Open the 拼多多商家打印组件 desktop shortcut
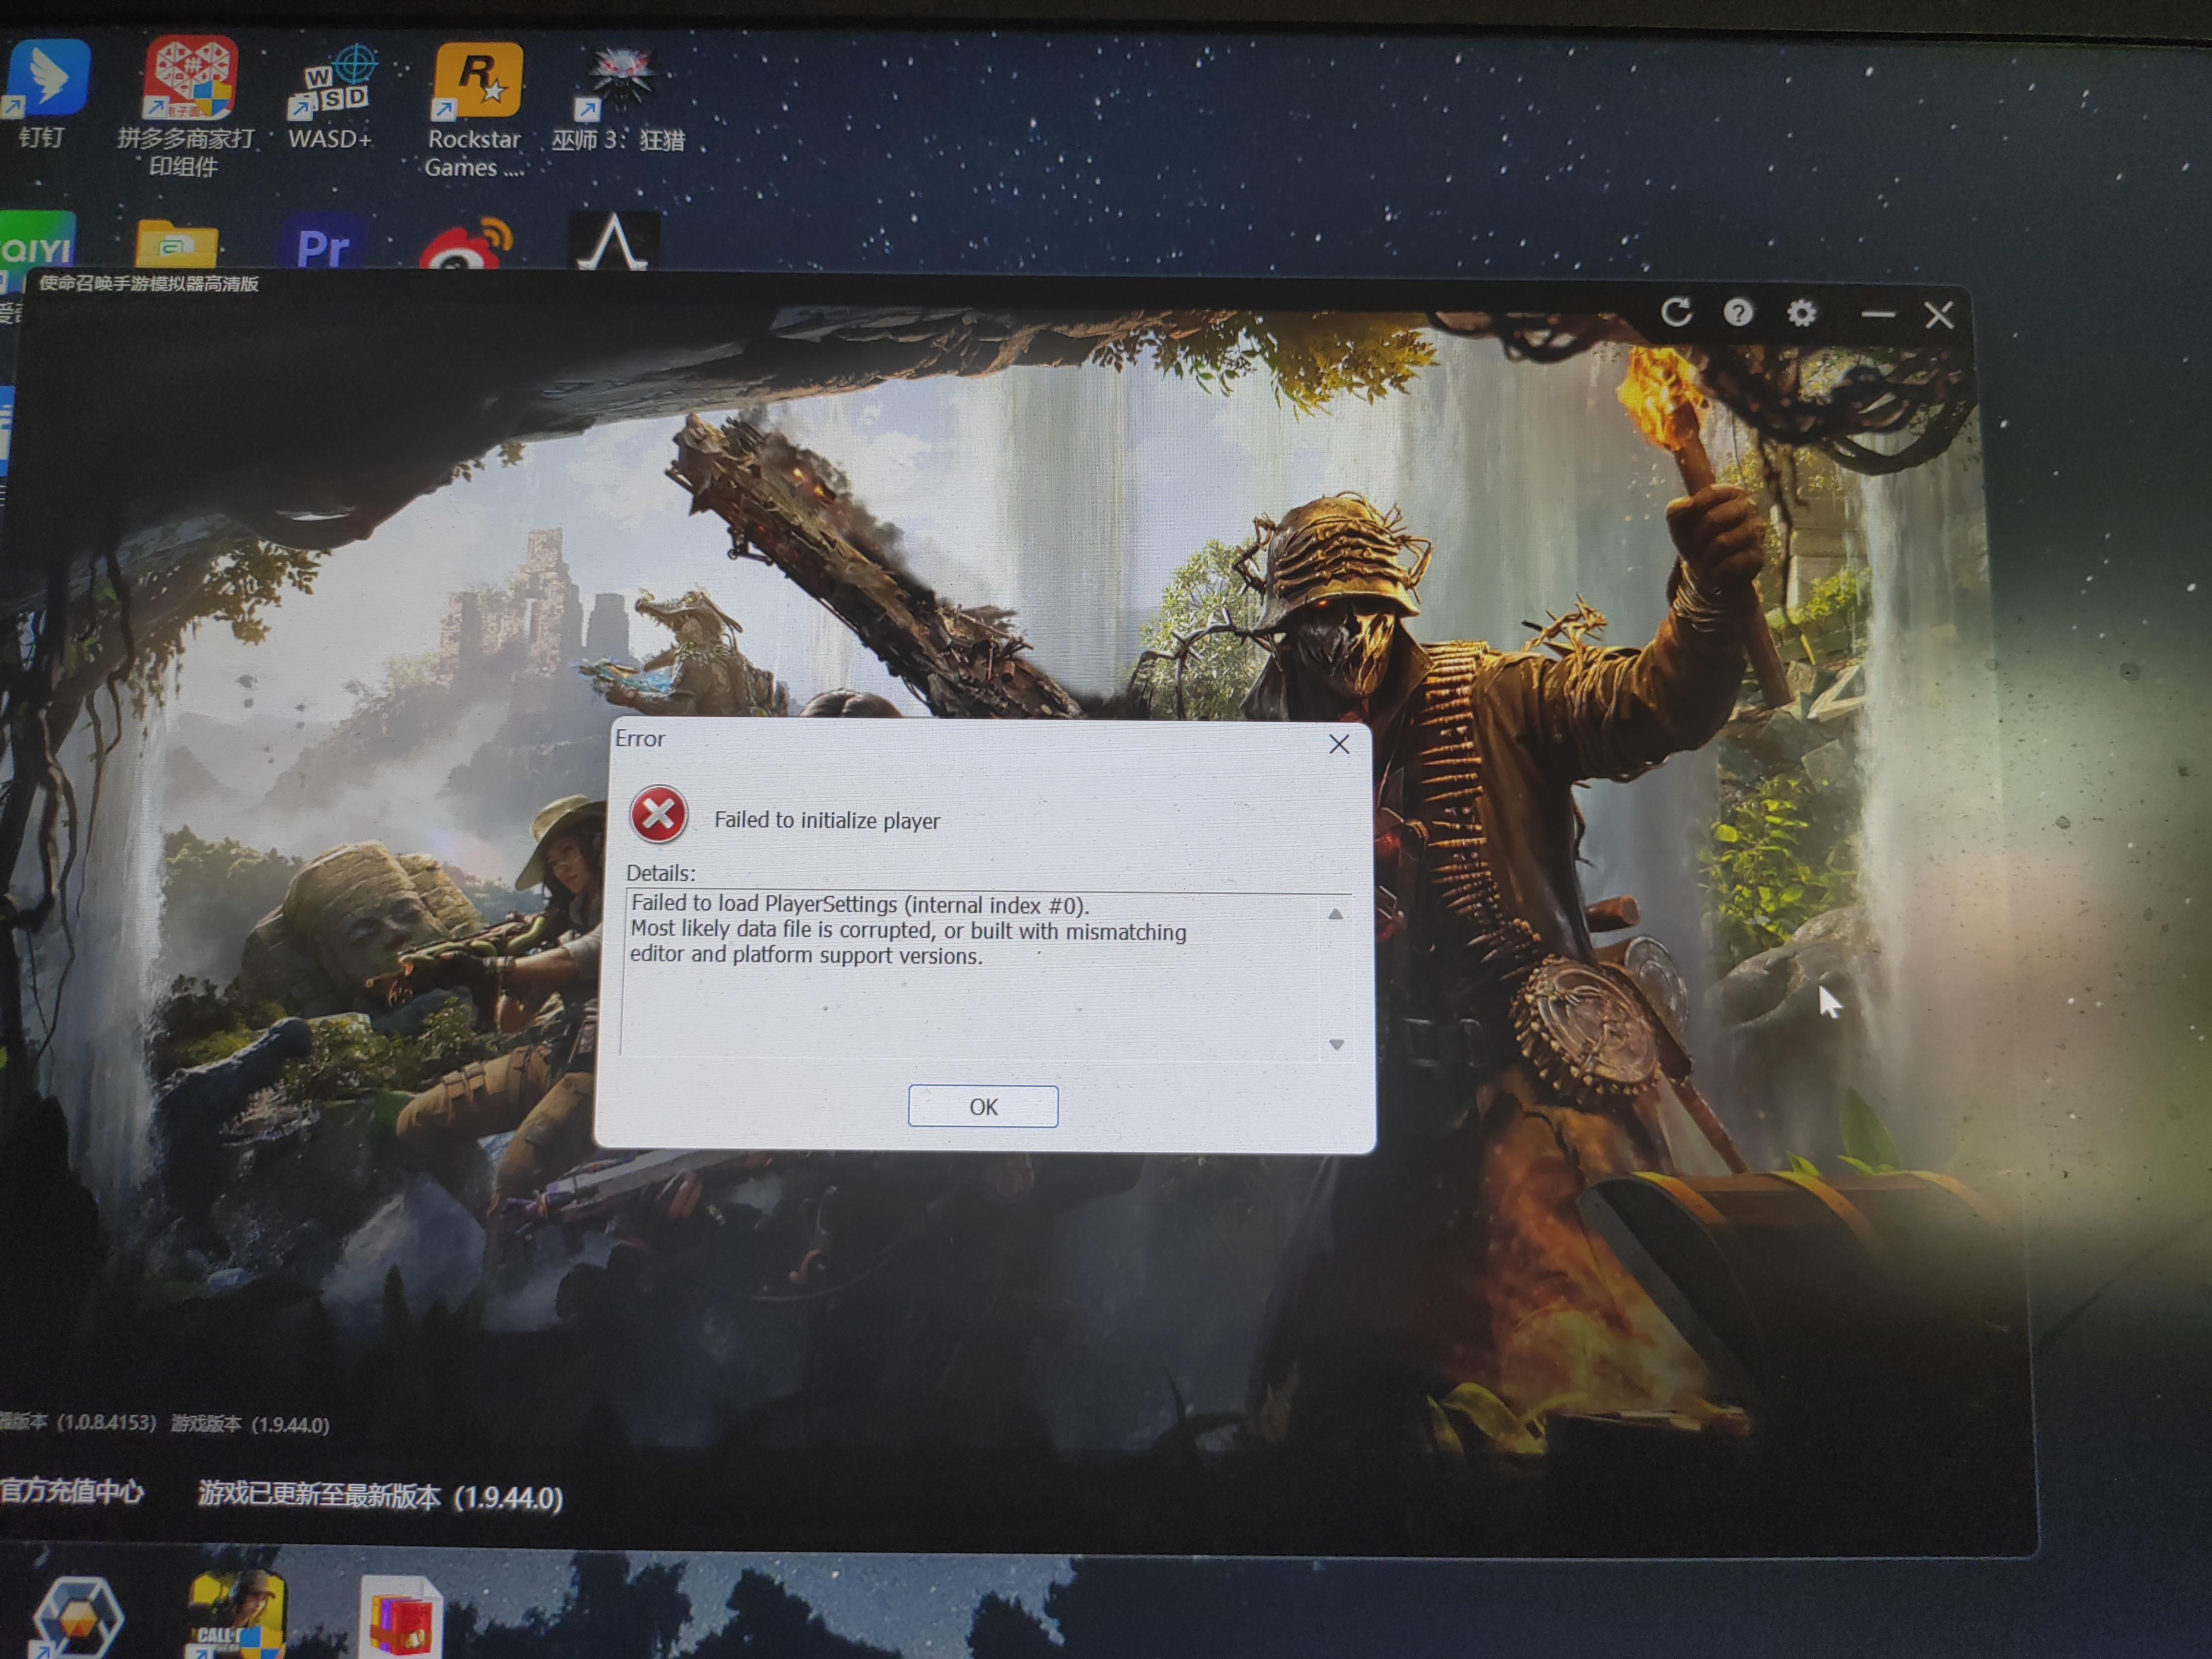 (x=187, y=107)
